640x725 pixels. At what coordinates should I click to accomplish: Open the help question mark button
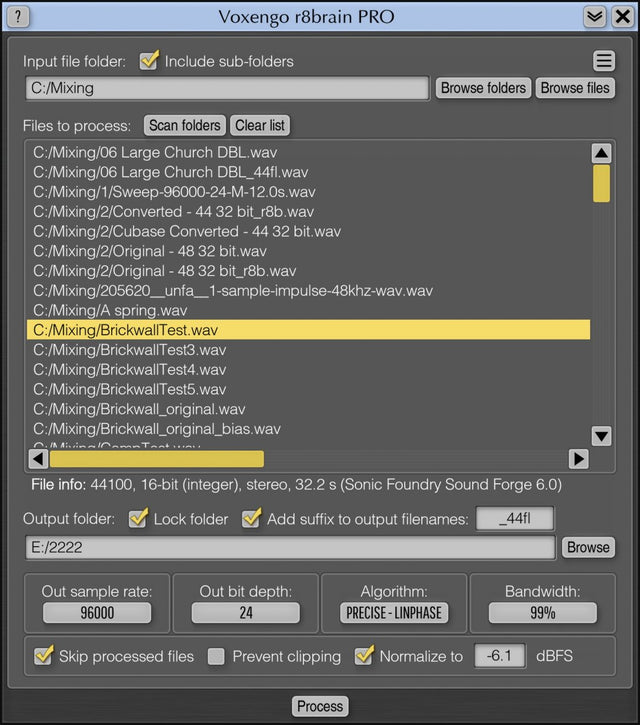(x=19, y=16)
